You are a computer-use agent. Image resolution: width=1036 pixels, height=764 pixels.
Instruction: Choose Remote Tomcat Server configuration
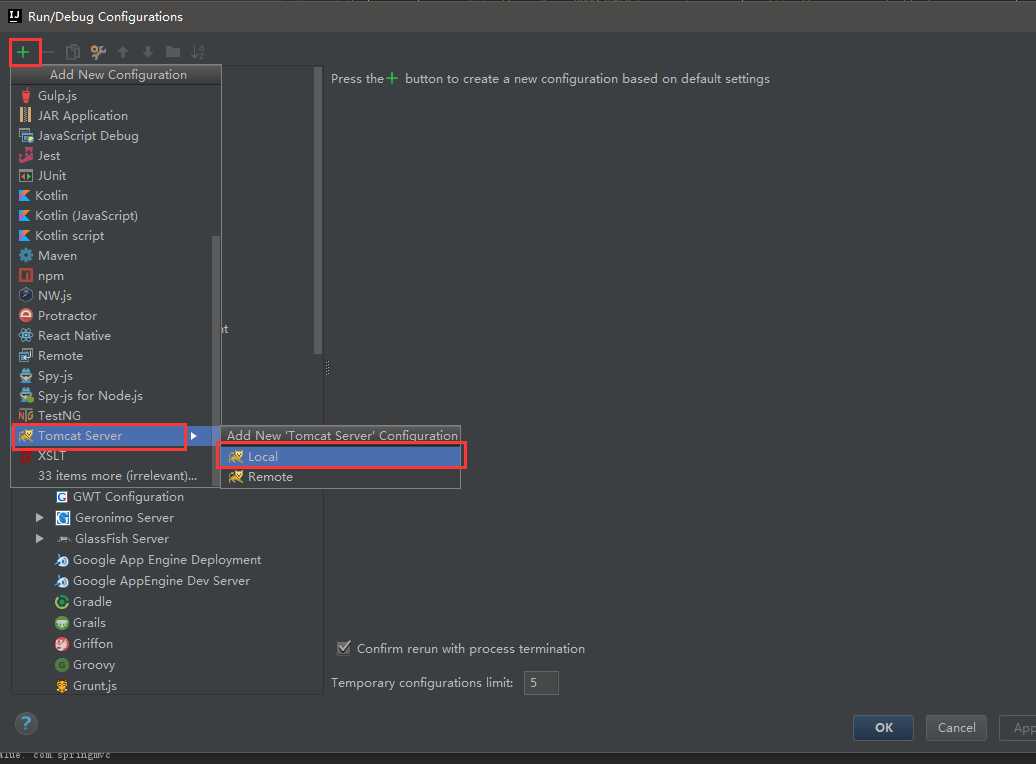[341, 477]
